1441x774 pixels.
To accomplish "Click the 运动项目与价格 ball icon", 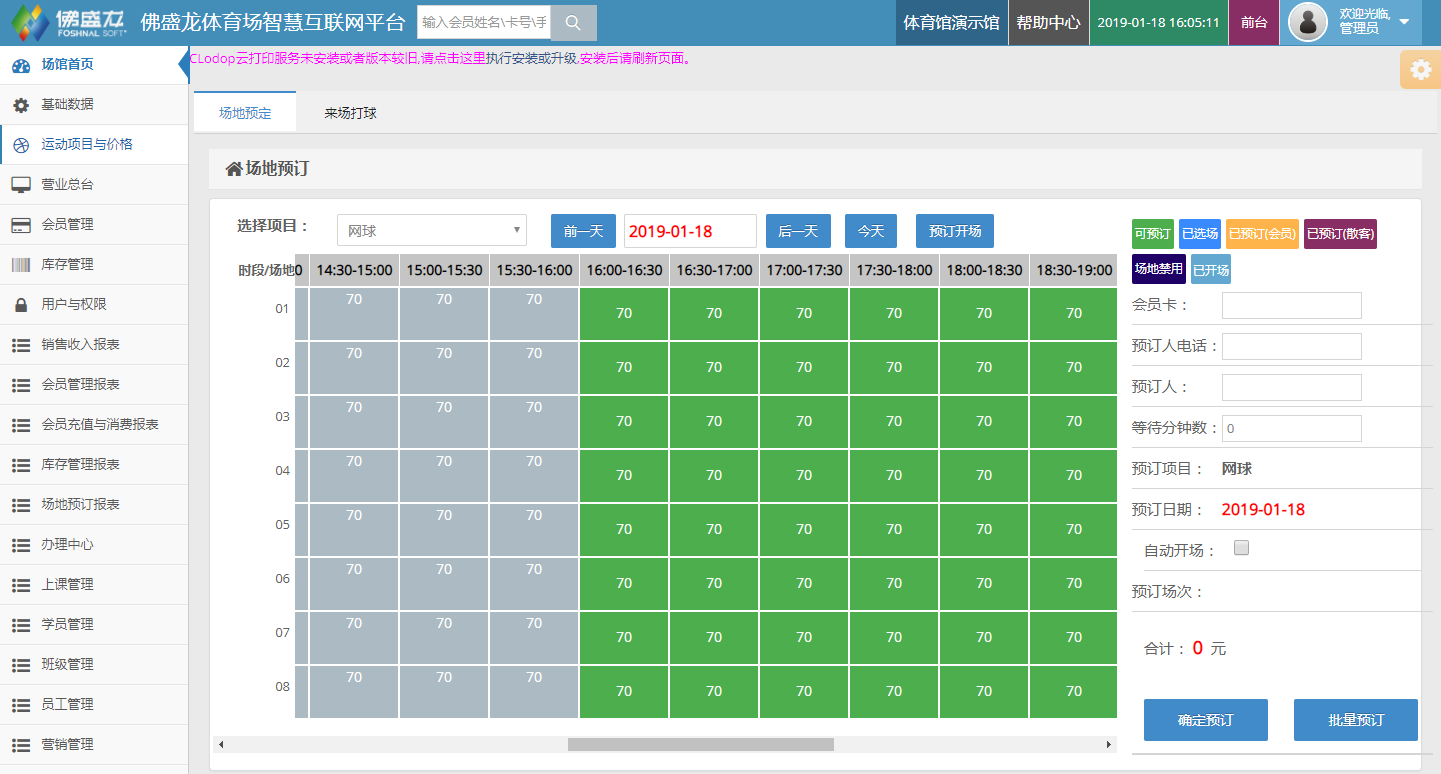I will pyautogui.click(x=21, y=145).
